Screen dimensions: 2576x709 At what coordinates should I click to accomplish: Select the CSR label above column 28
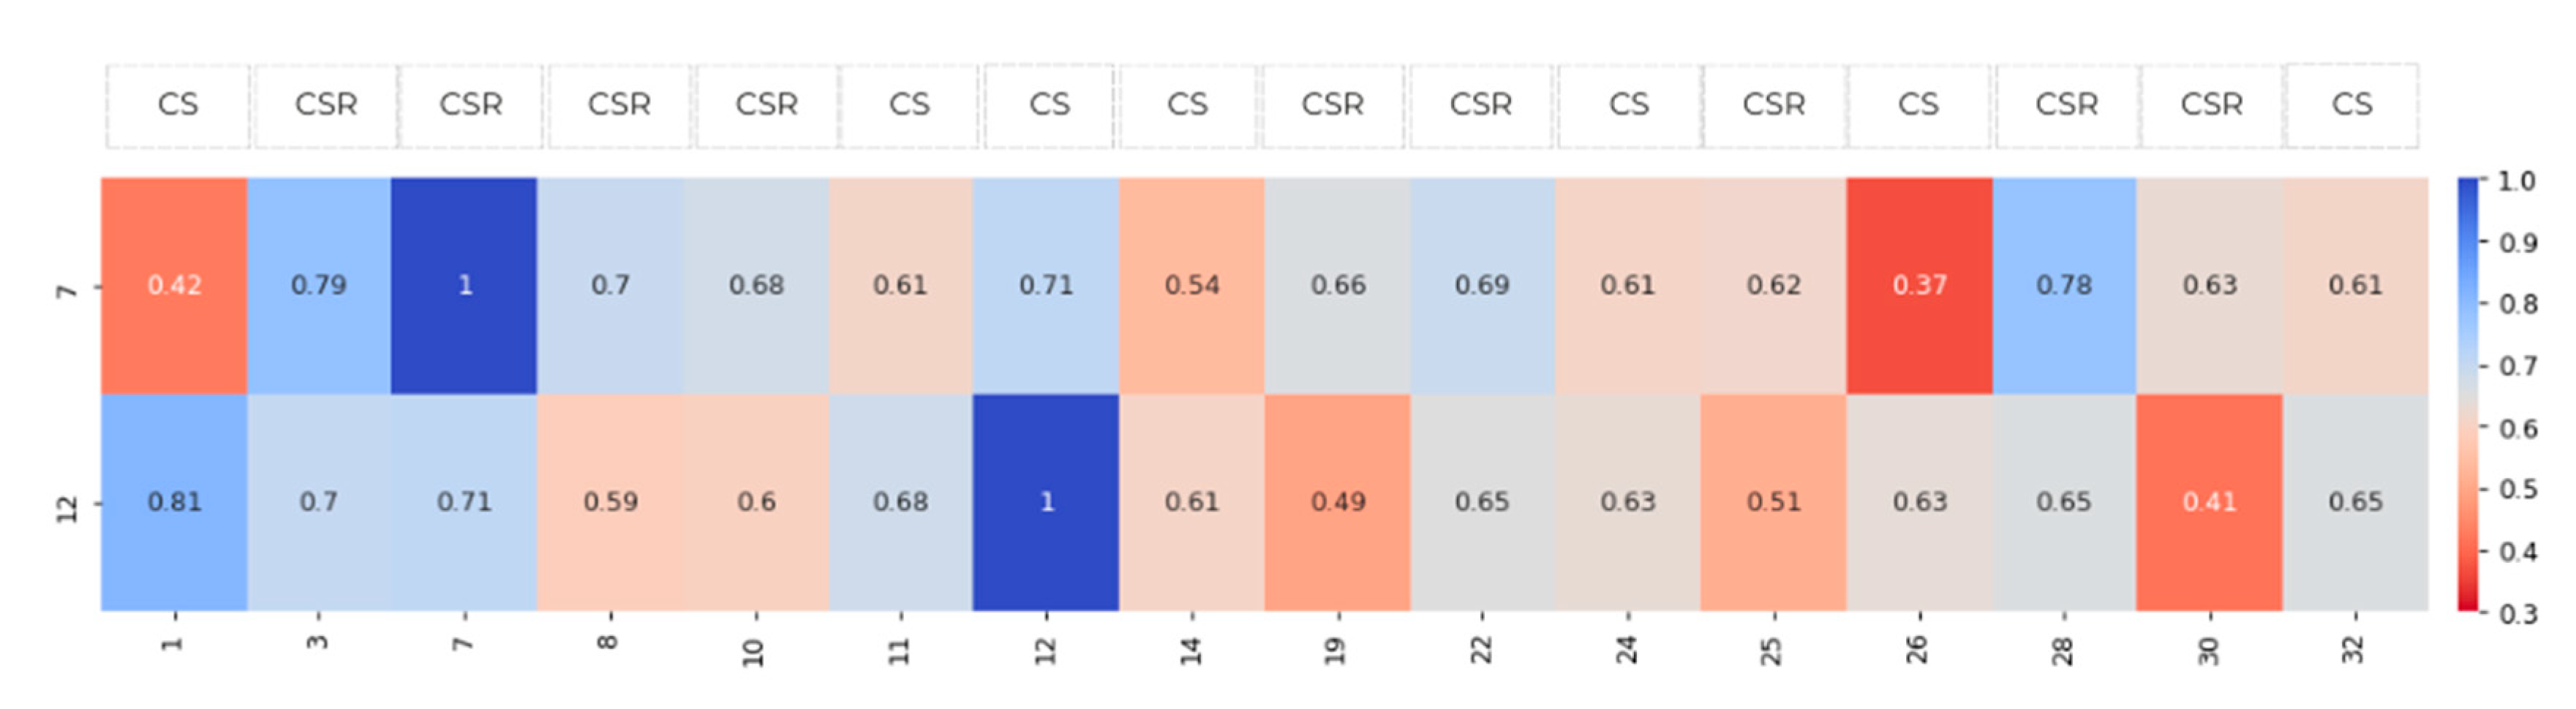pyautogui.click(x=2066, y=105)
